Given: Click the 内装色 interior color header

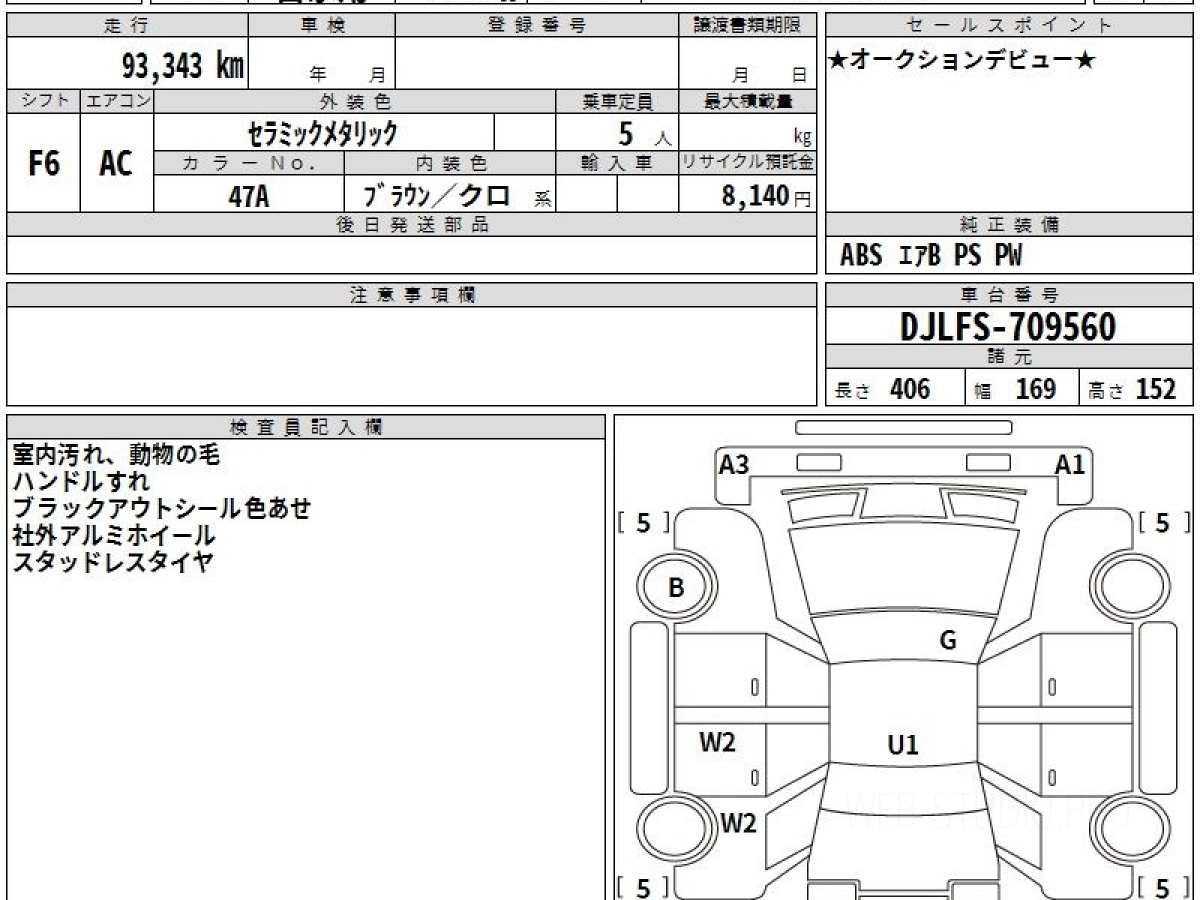Looking at the screenshot, I should pyautogui.click(x=451, y=163).
